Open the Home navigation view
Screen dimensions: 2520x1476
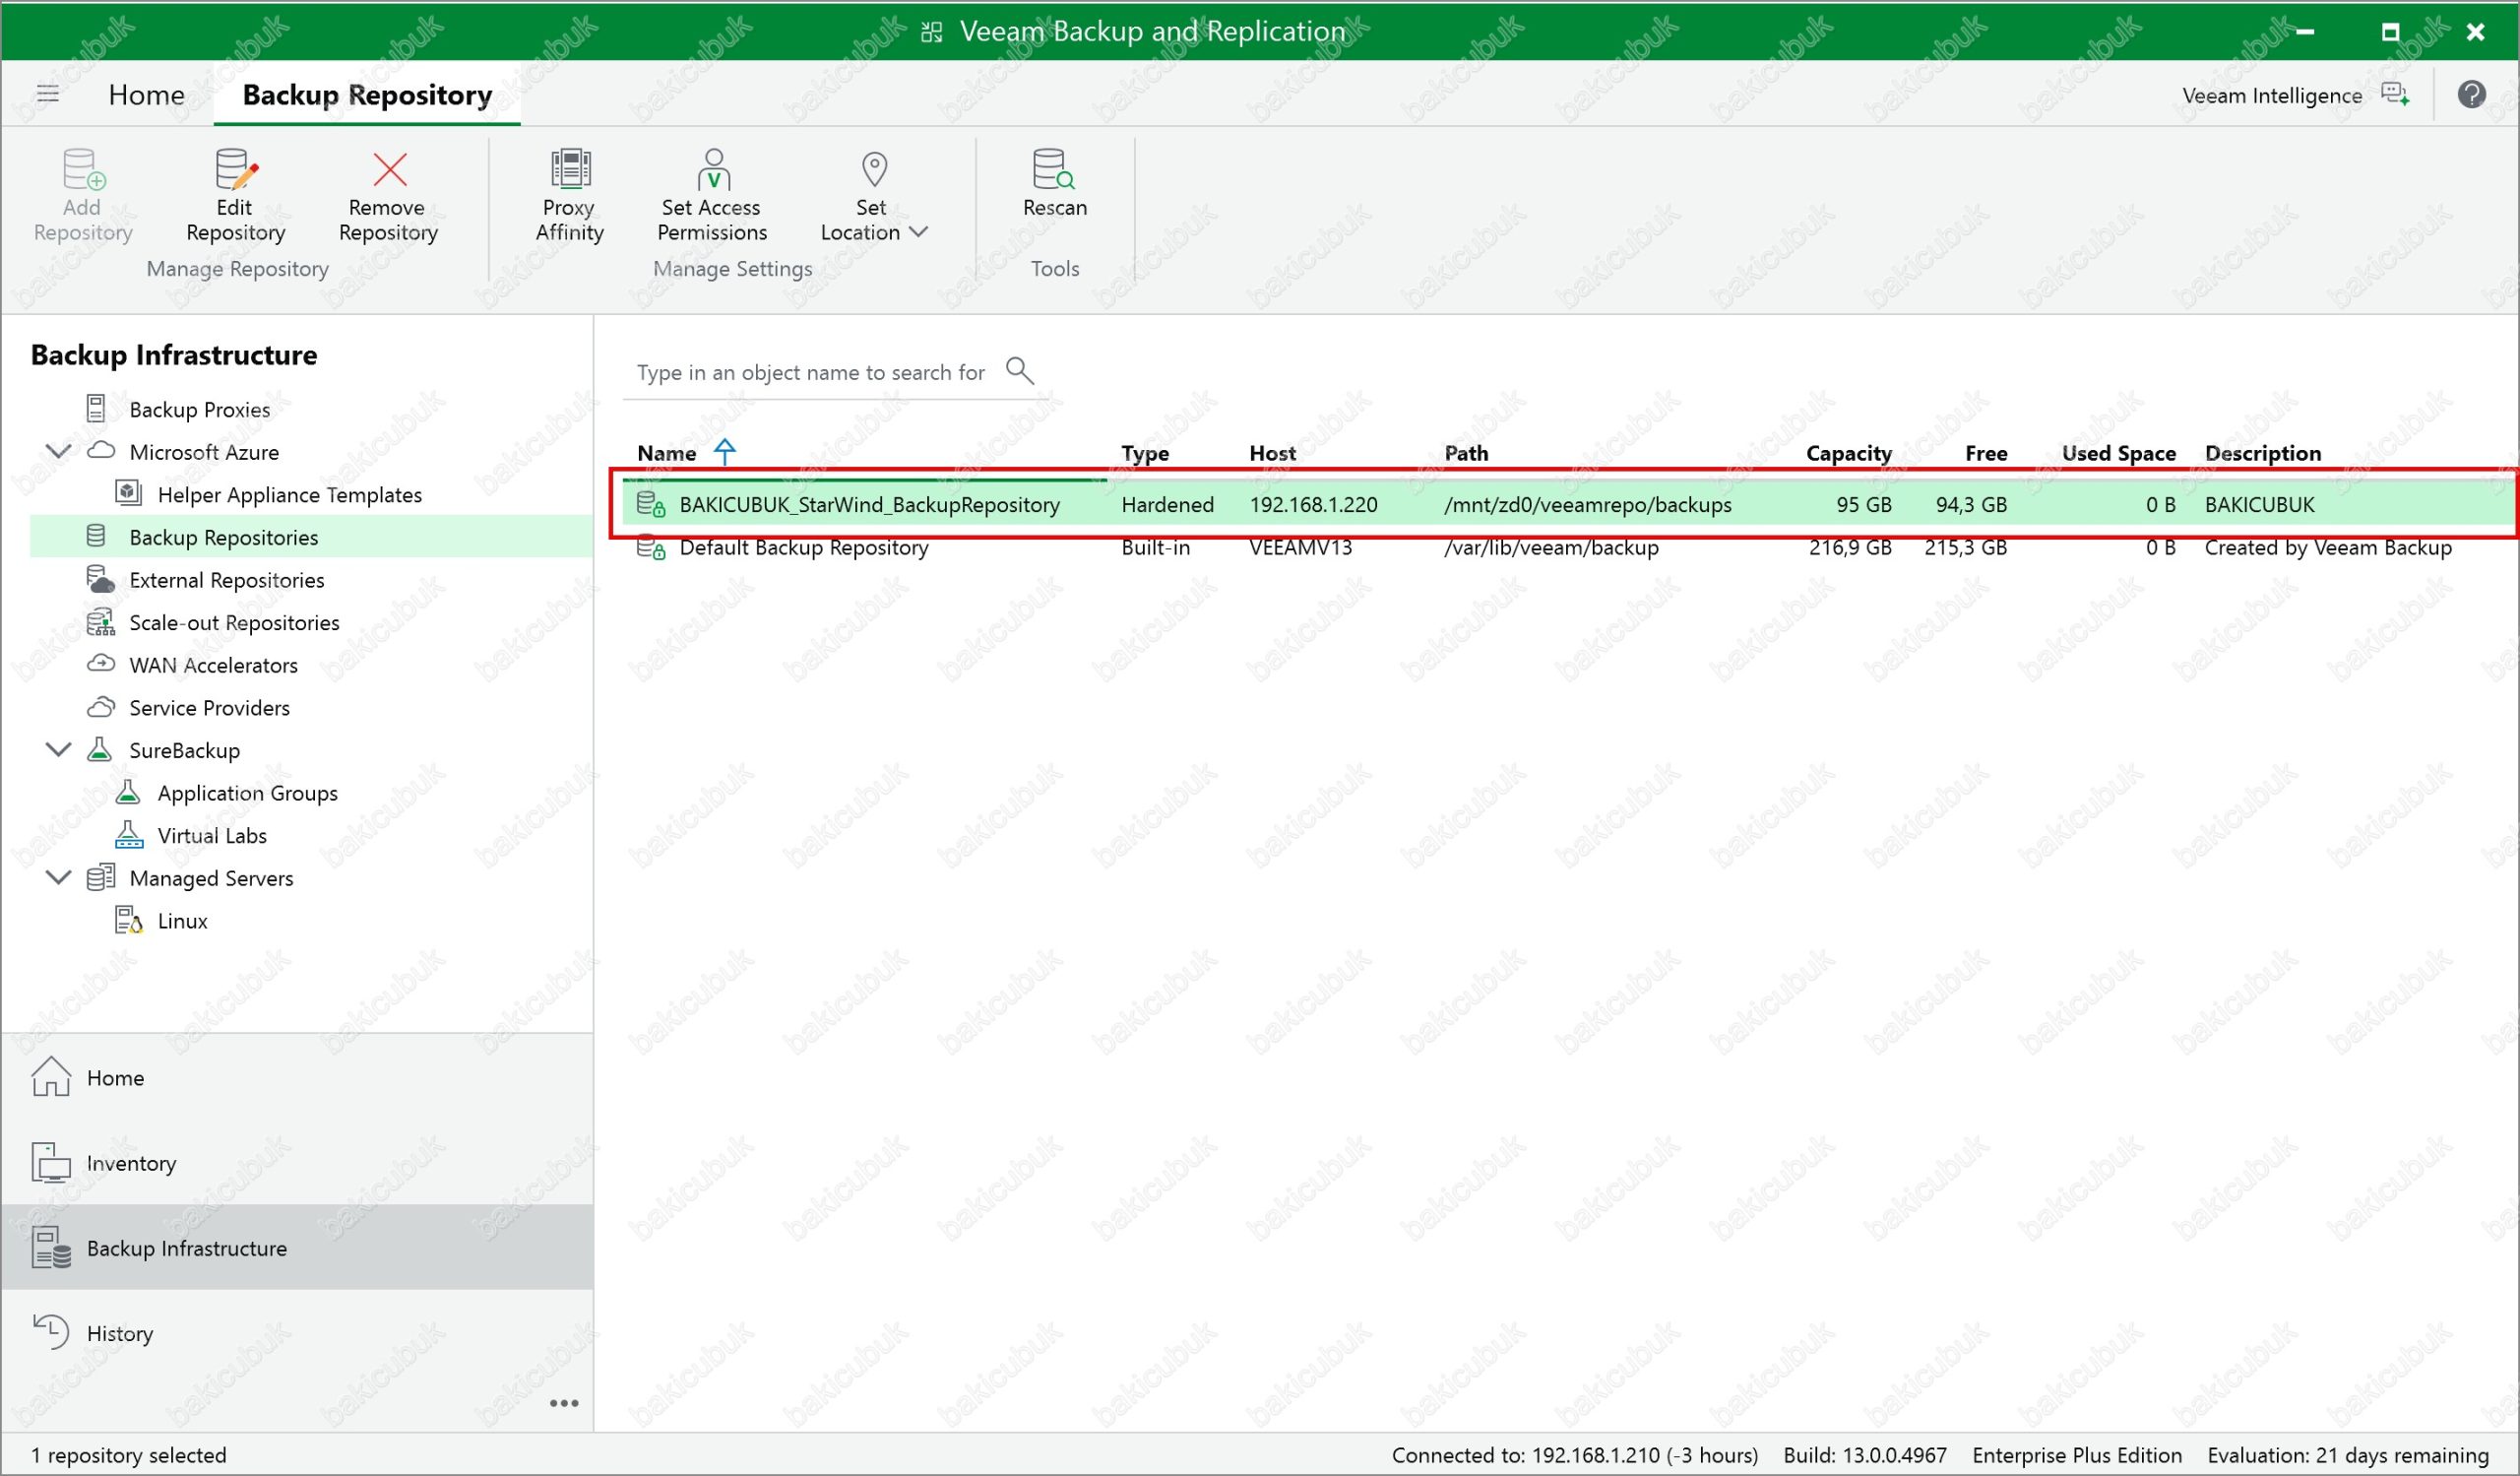[297, 1077]
